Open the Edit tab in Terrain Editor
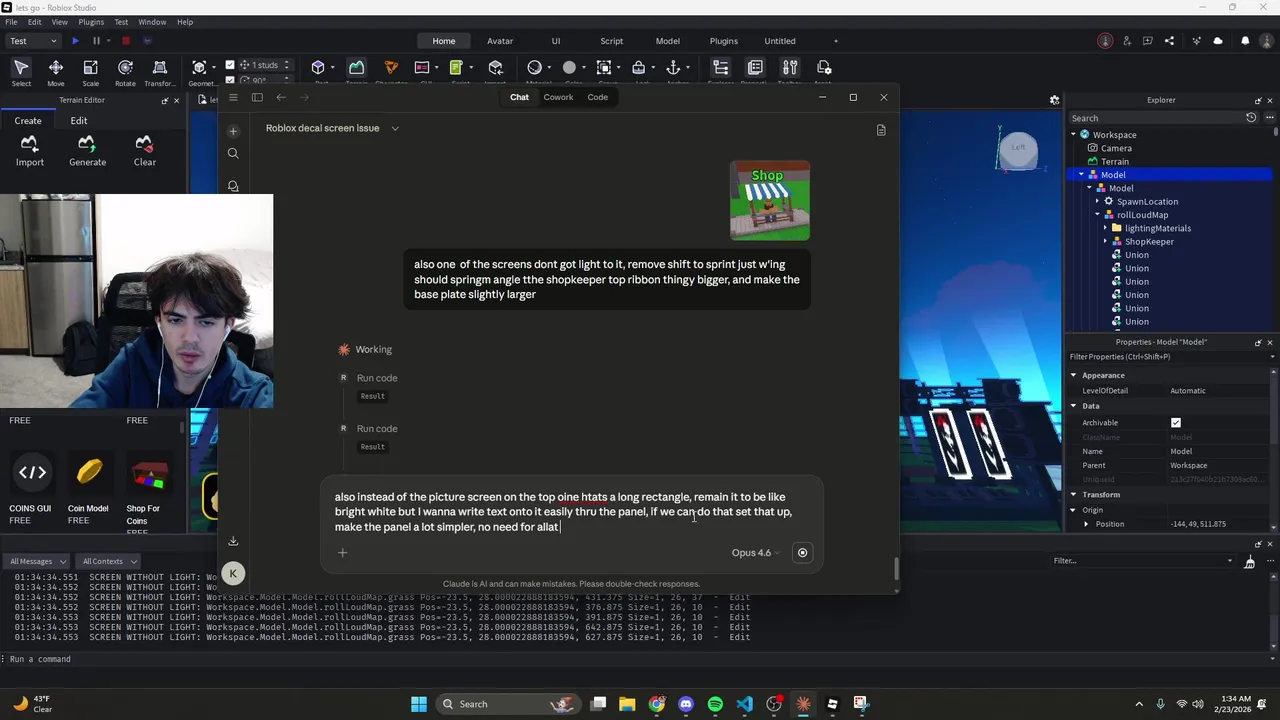The height and width of the screenshot is (720, 1280). click(x=79, y=120)
